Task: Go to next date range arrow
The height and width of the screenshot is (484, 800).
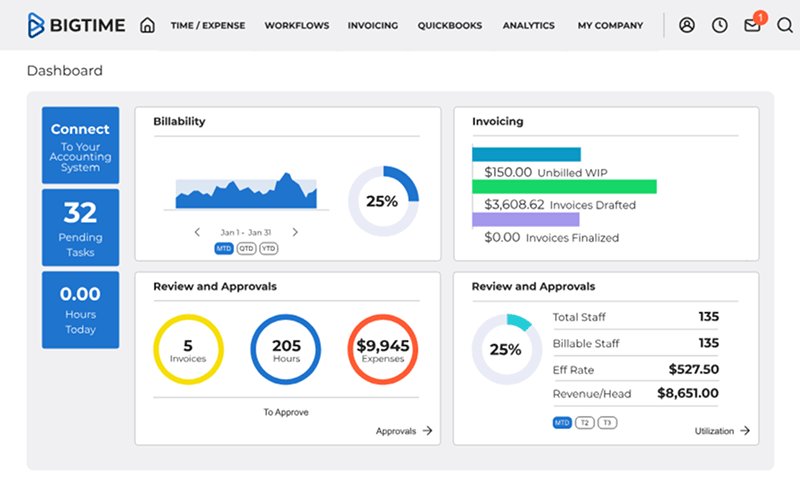Action: [x=295, y=232]
